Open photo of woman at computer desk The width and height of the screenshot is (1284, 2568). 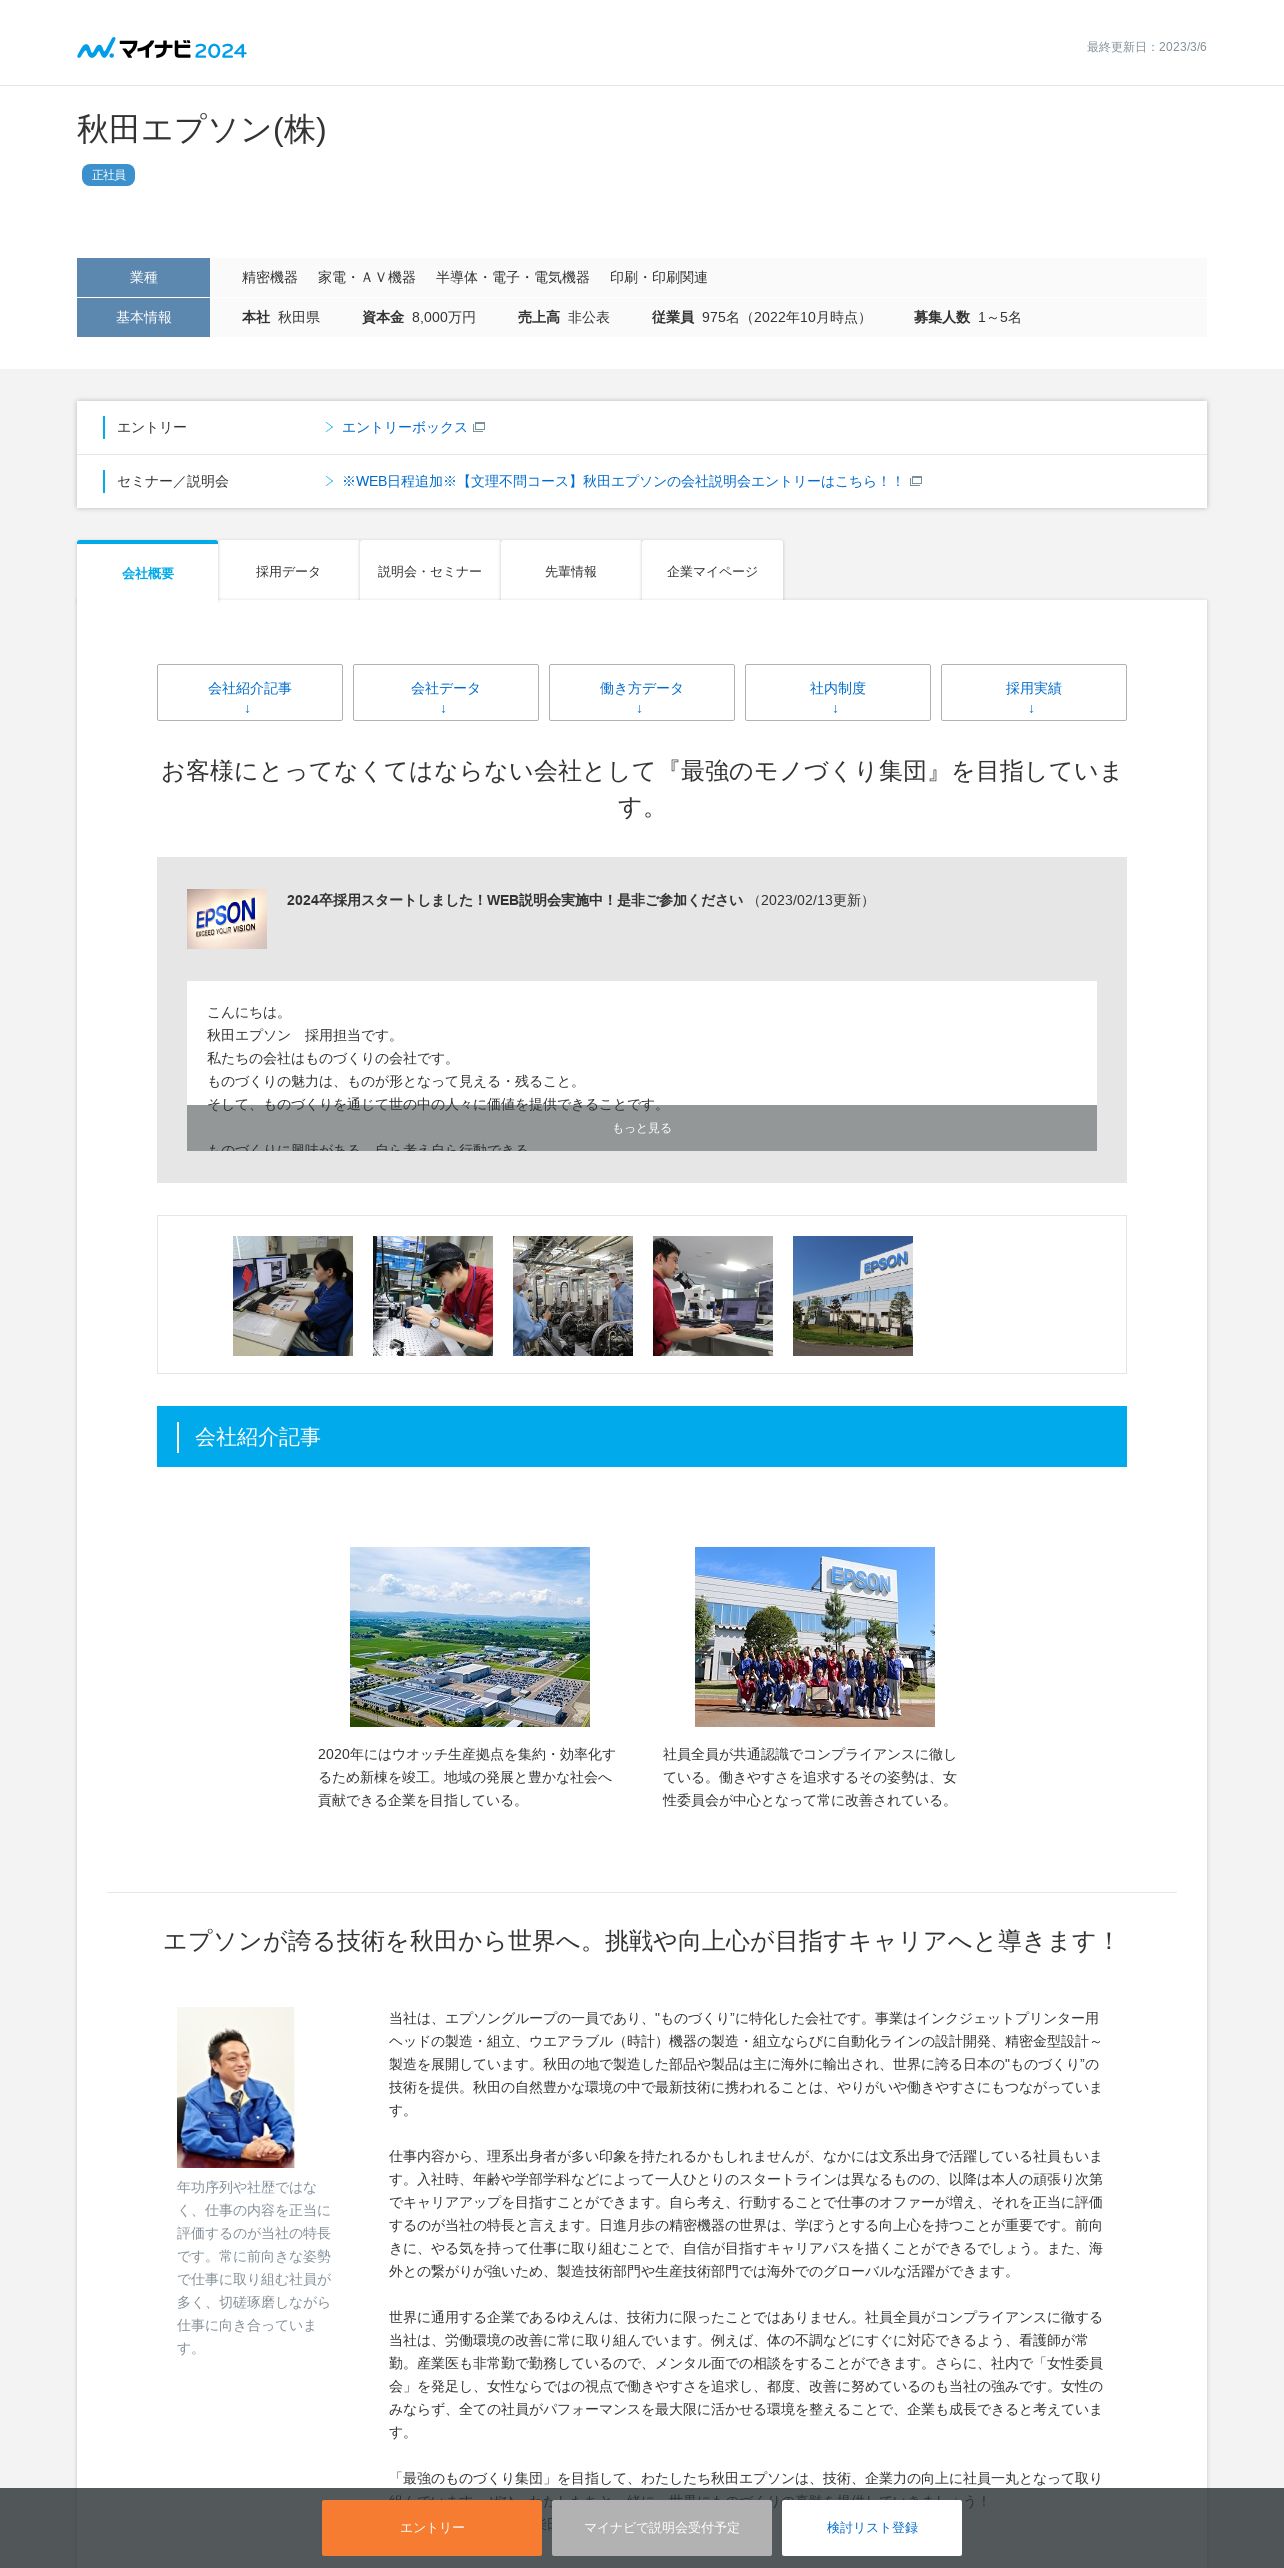pos(293,1296)
